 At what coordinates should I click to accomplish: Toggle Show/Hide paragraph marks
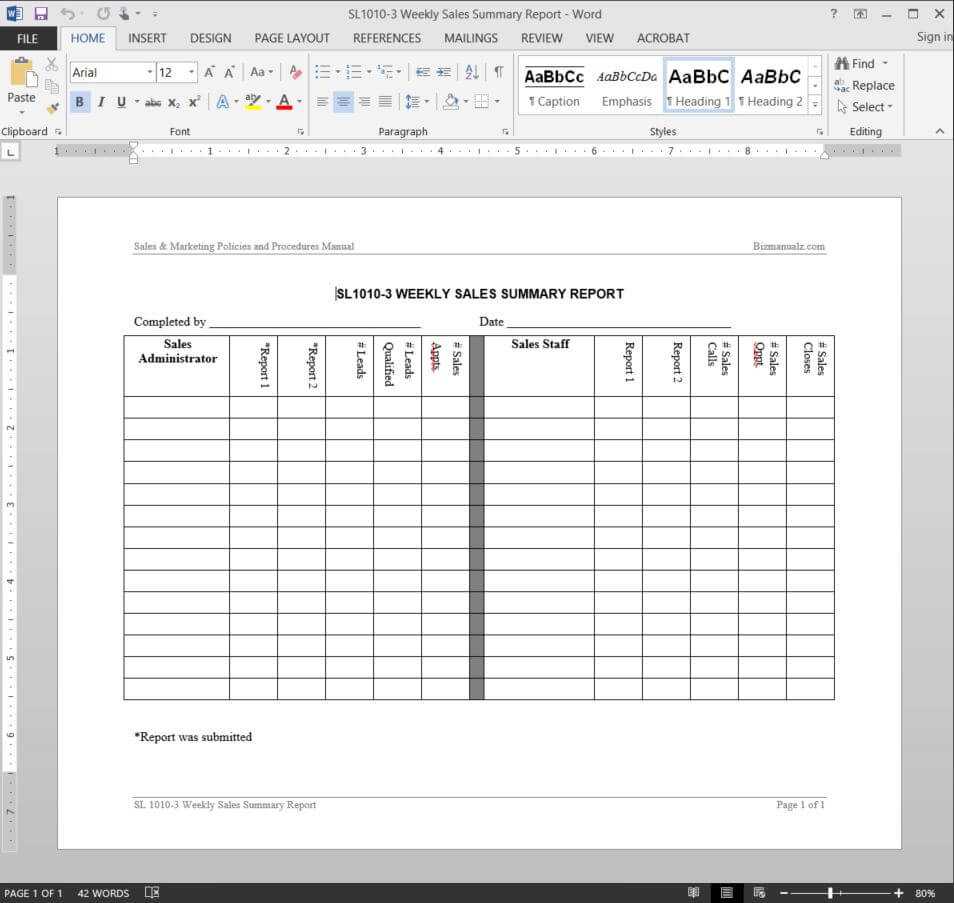(x=498, y=72)
